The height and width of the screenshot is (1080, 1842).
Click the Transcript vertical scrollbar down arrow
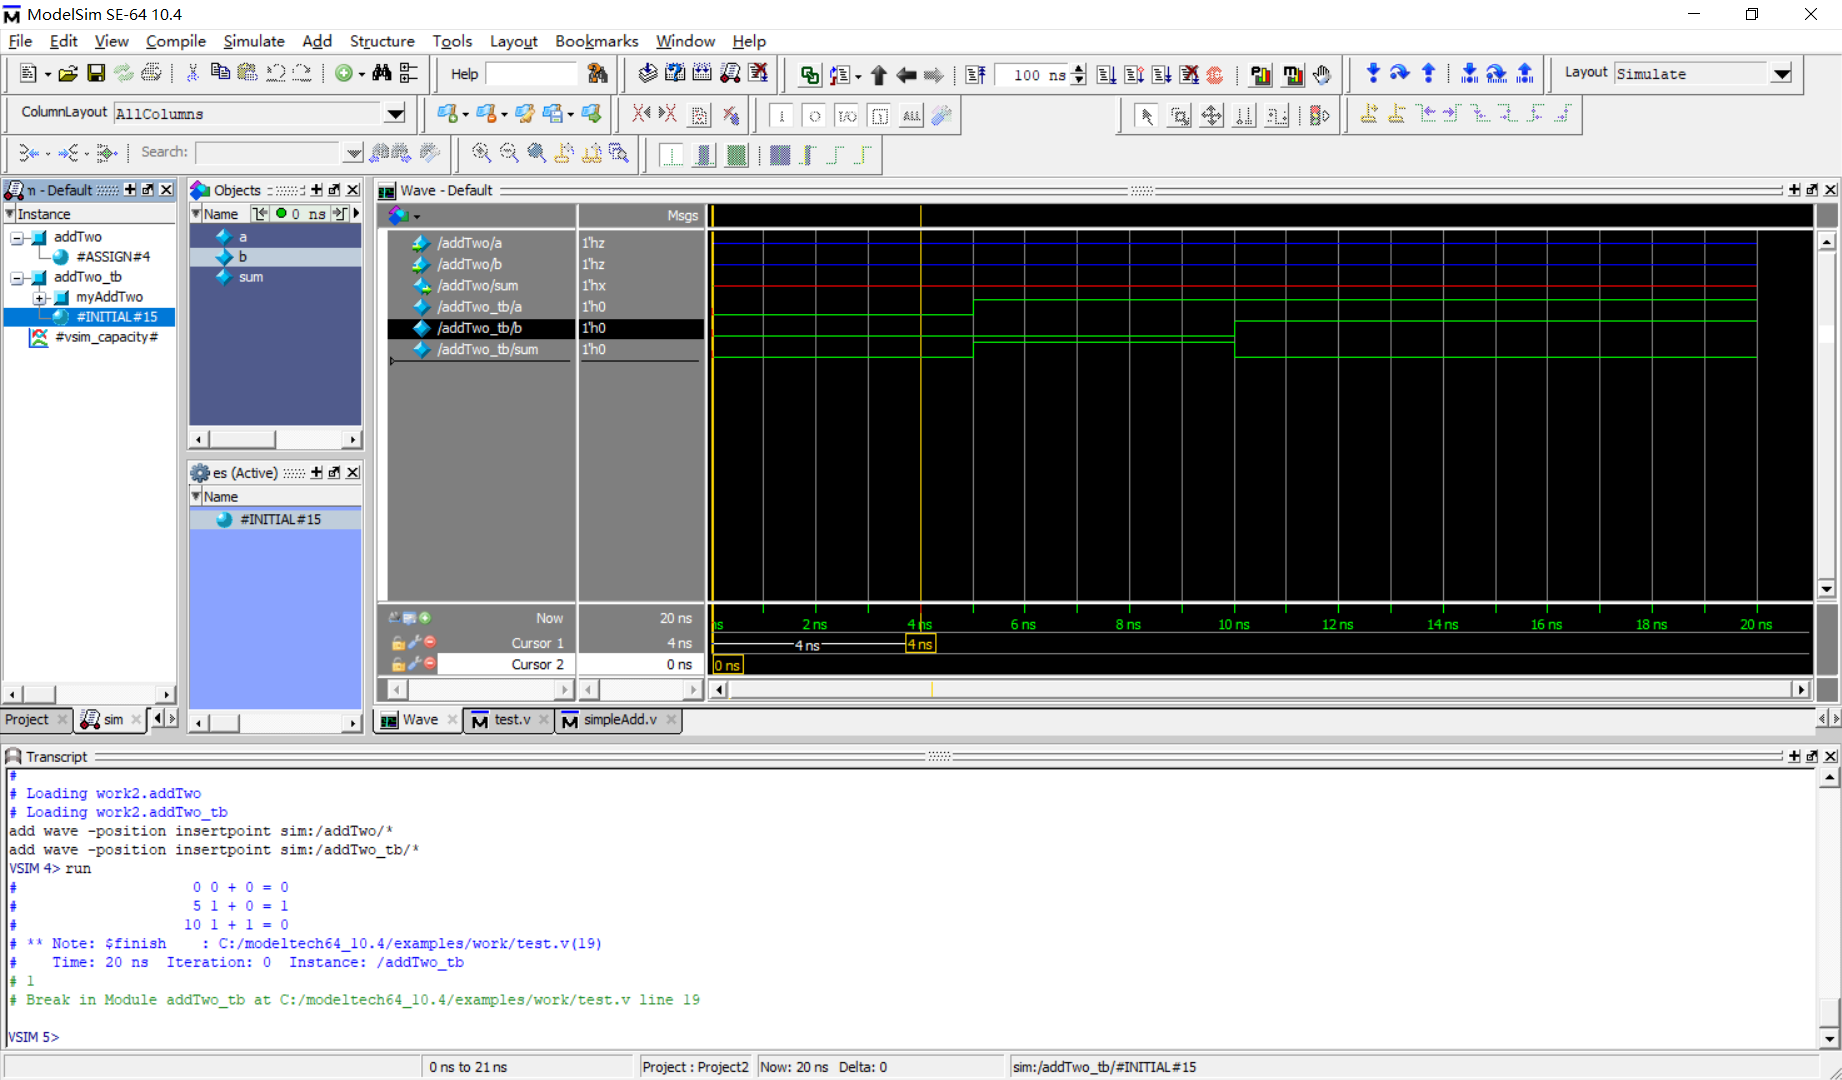click(1829, 1038)
